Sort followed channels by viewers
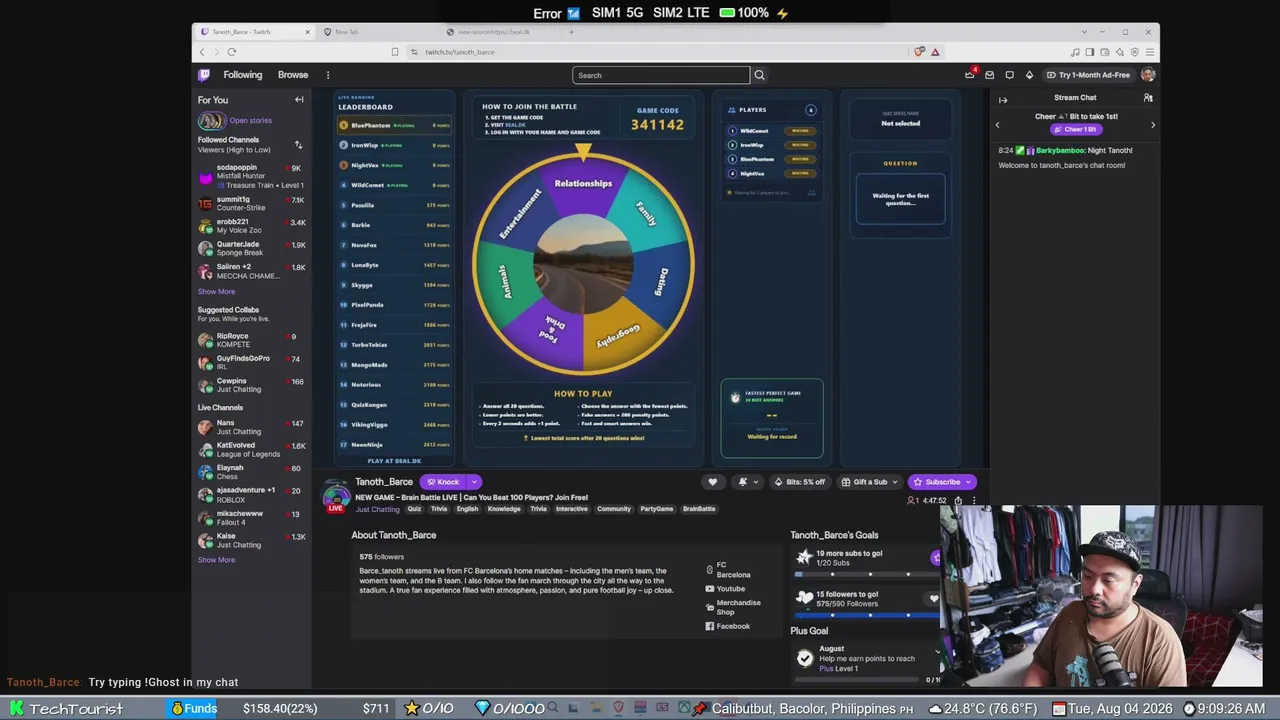 tap(298, 145)
